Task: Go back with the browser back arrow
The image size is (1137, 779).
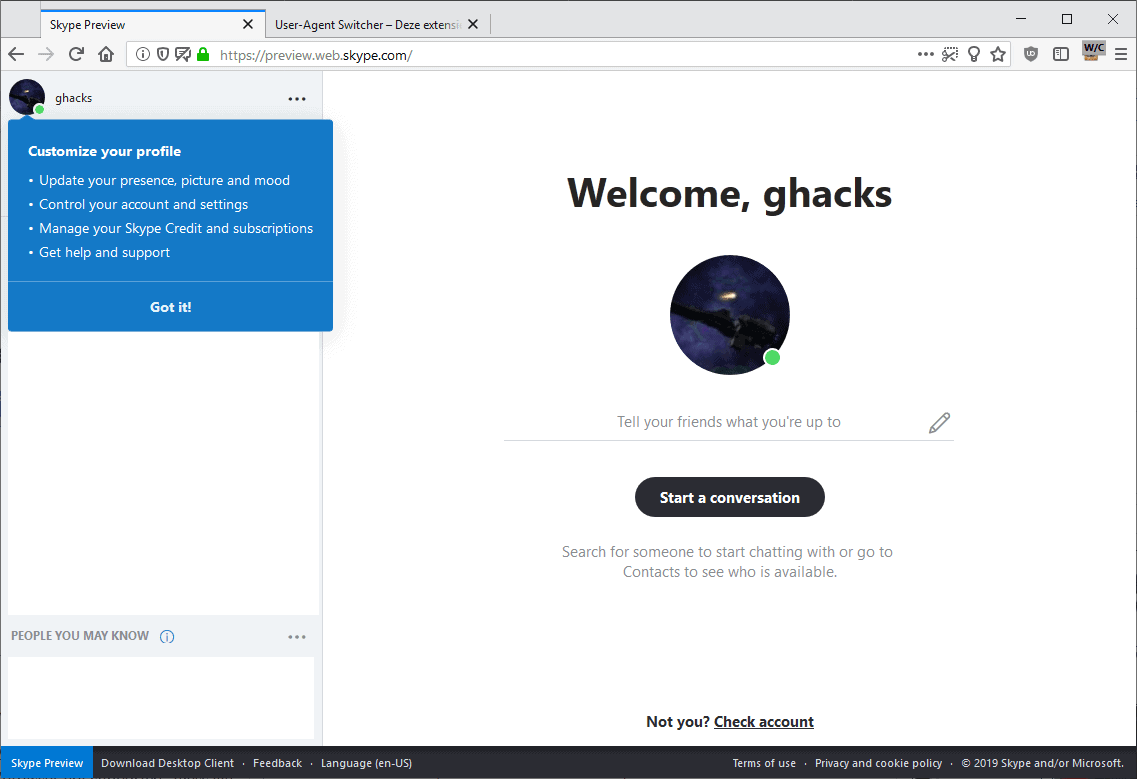Action: coord(16,54)
